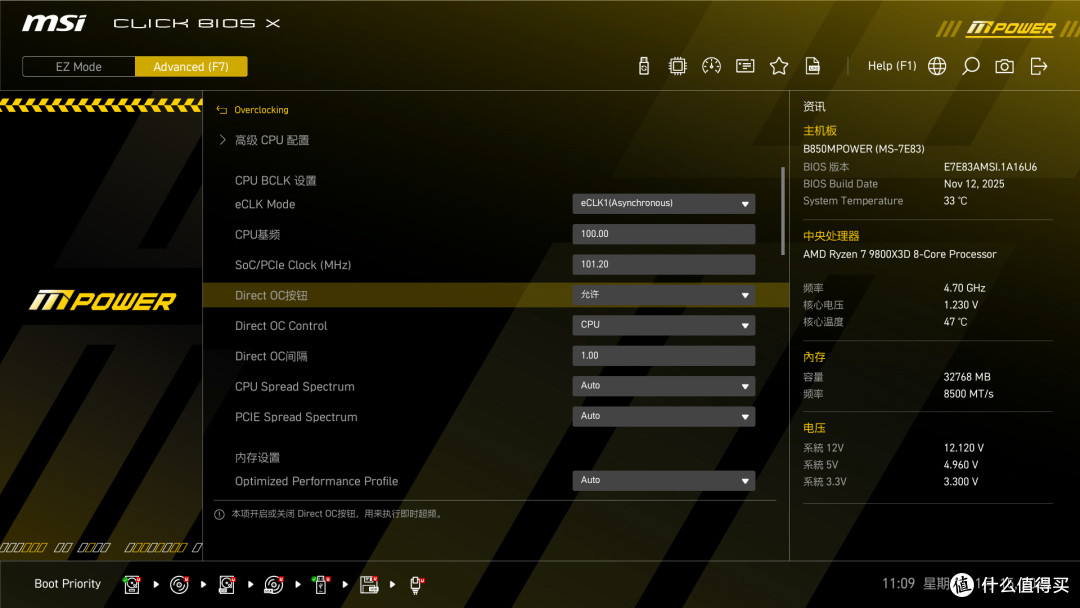This screenshot has height=608, width=1080.
Task: Click the Direct OC间隔 field 1.00
Action: click(663, 356)
